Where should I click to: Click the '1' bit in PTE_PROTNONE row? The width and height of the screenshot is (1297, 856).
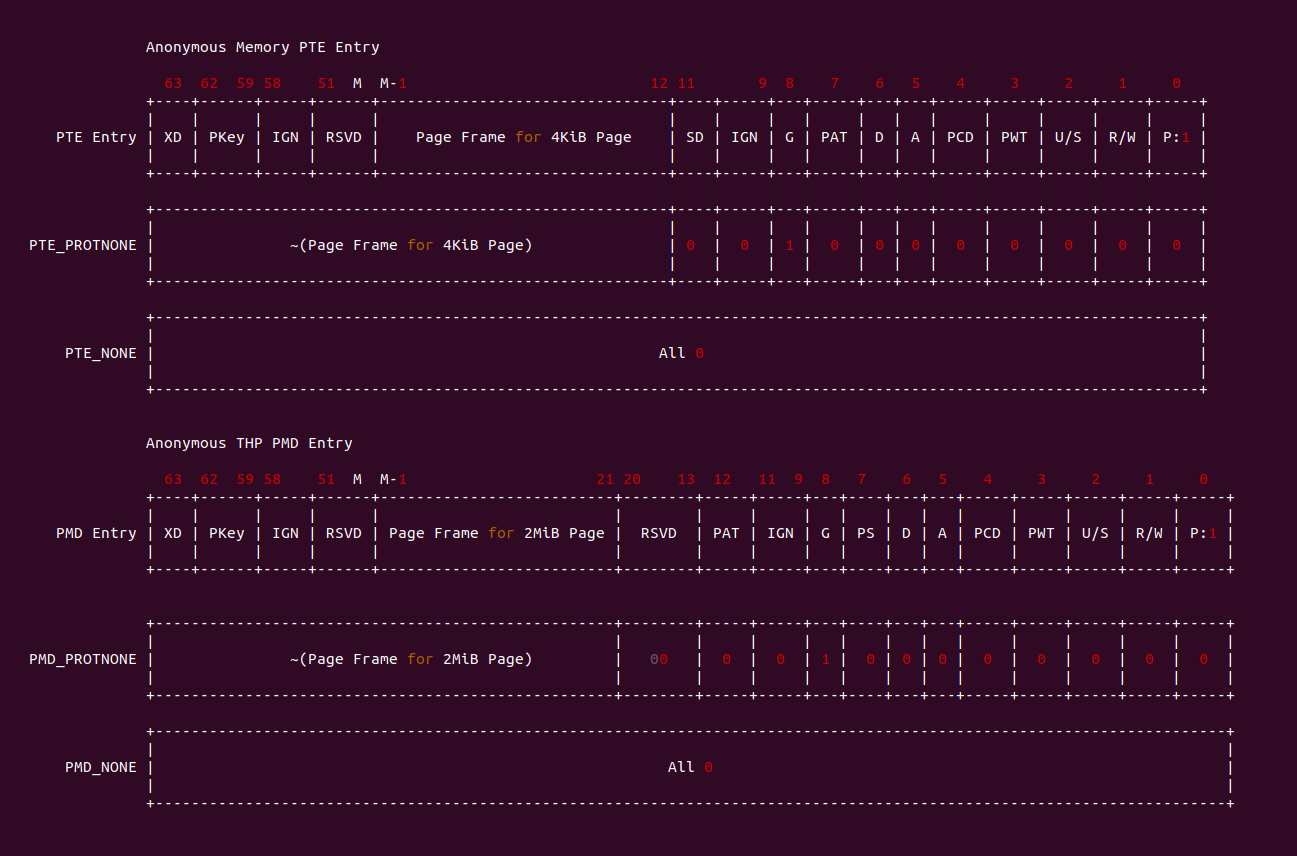point(789,245)
